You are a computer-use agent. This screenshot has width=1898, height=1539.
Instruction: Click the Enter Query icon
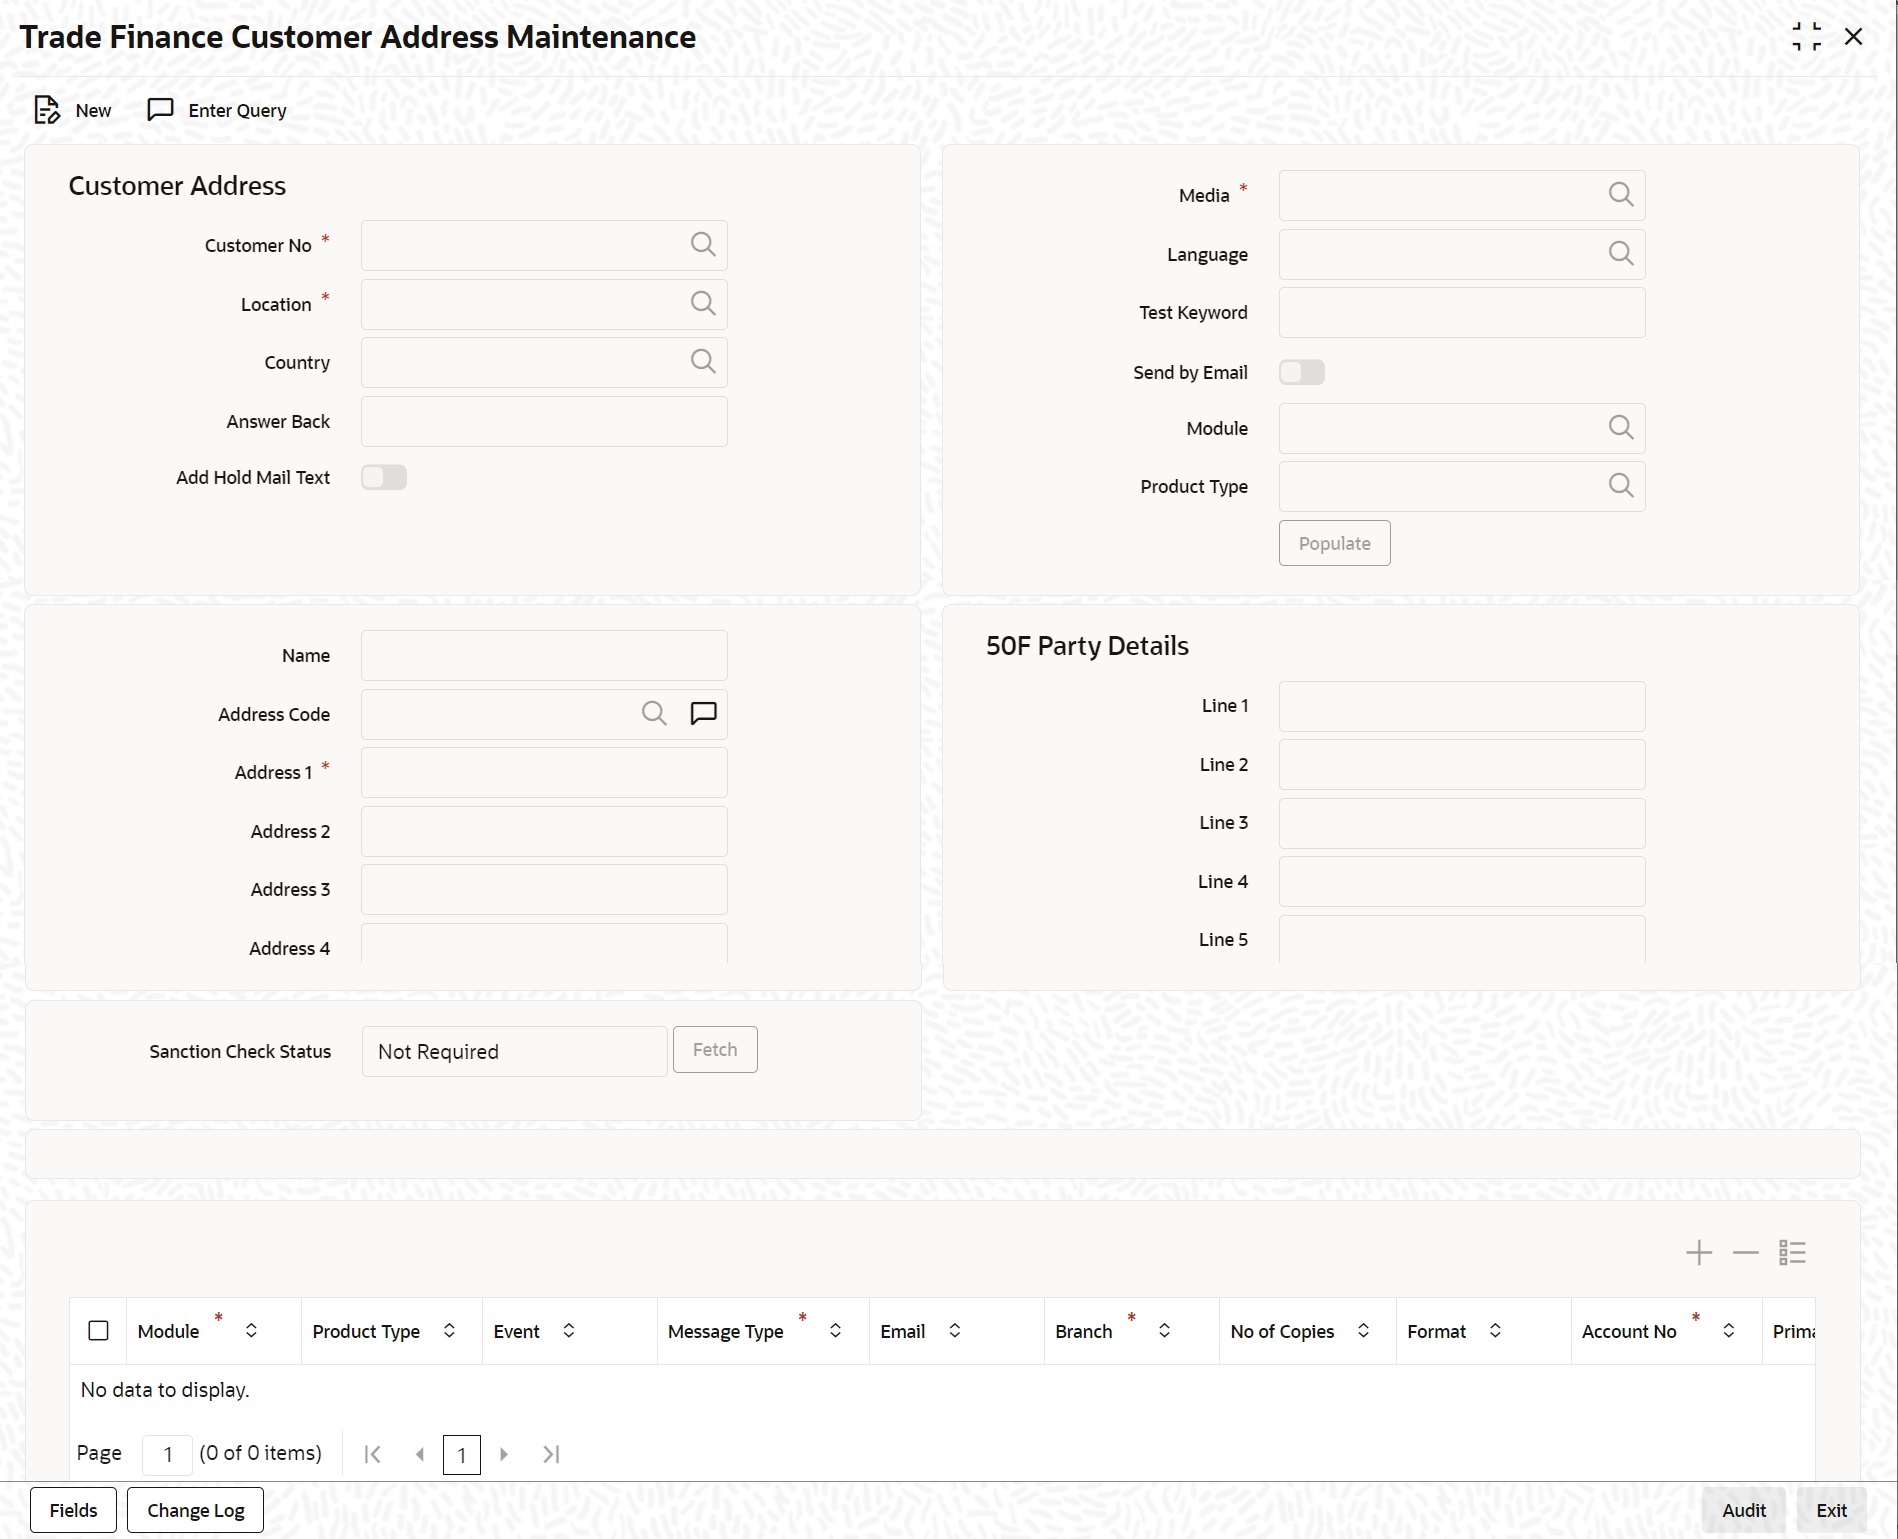pos(160,109)
